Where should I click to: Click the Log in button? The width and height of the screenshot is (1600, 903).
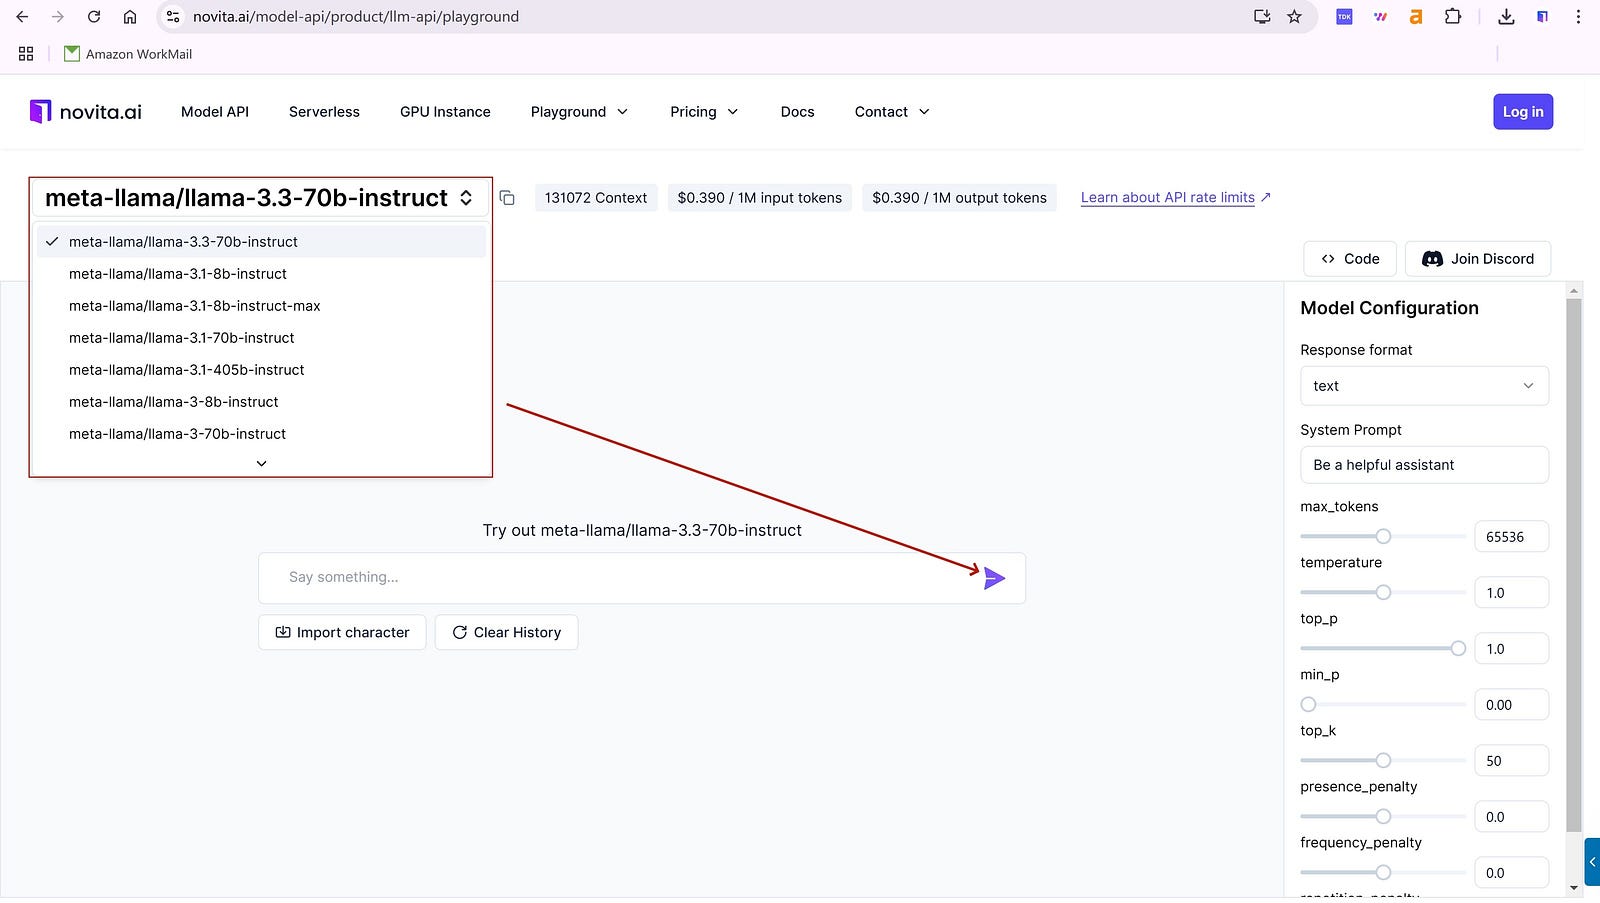click(x=1523, y=112)
